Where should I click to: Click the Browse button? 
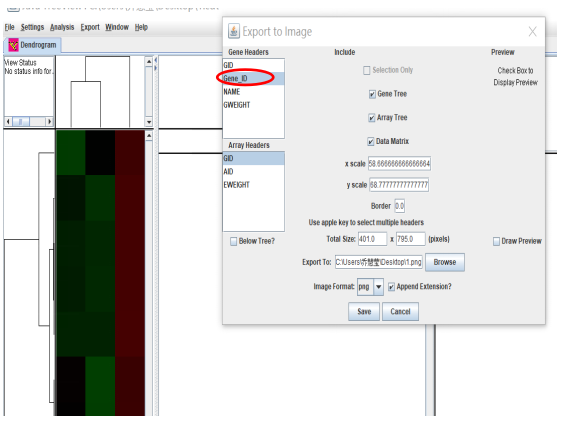coord(445,262)
